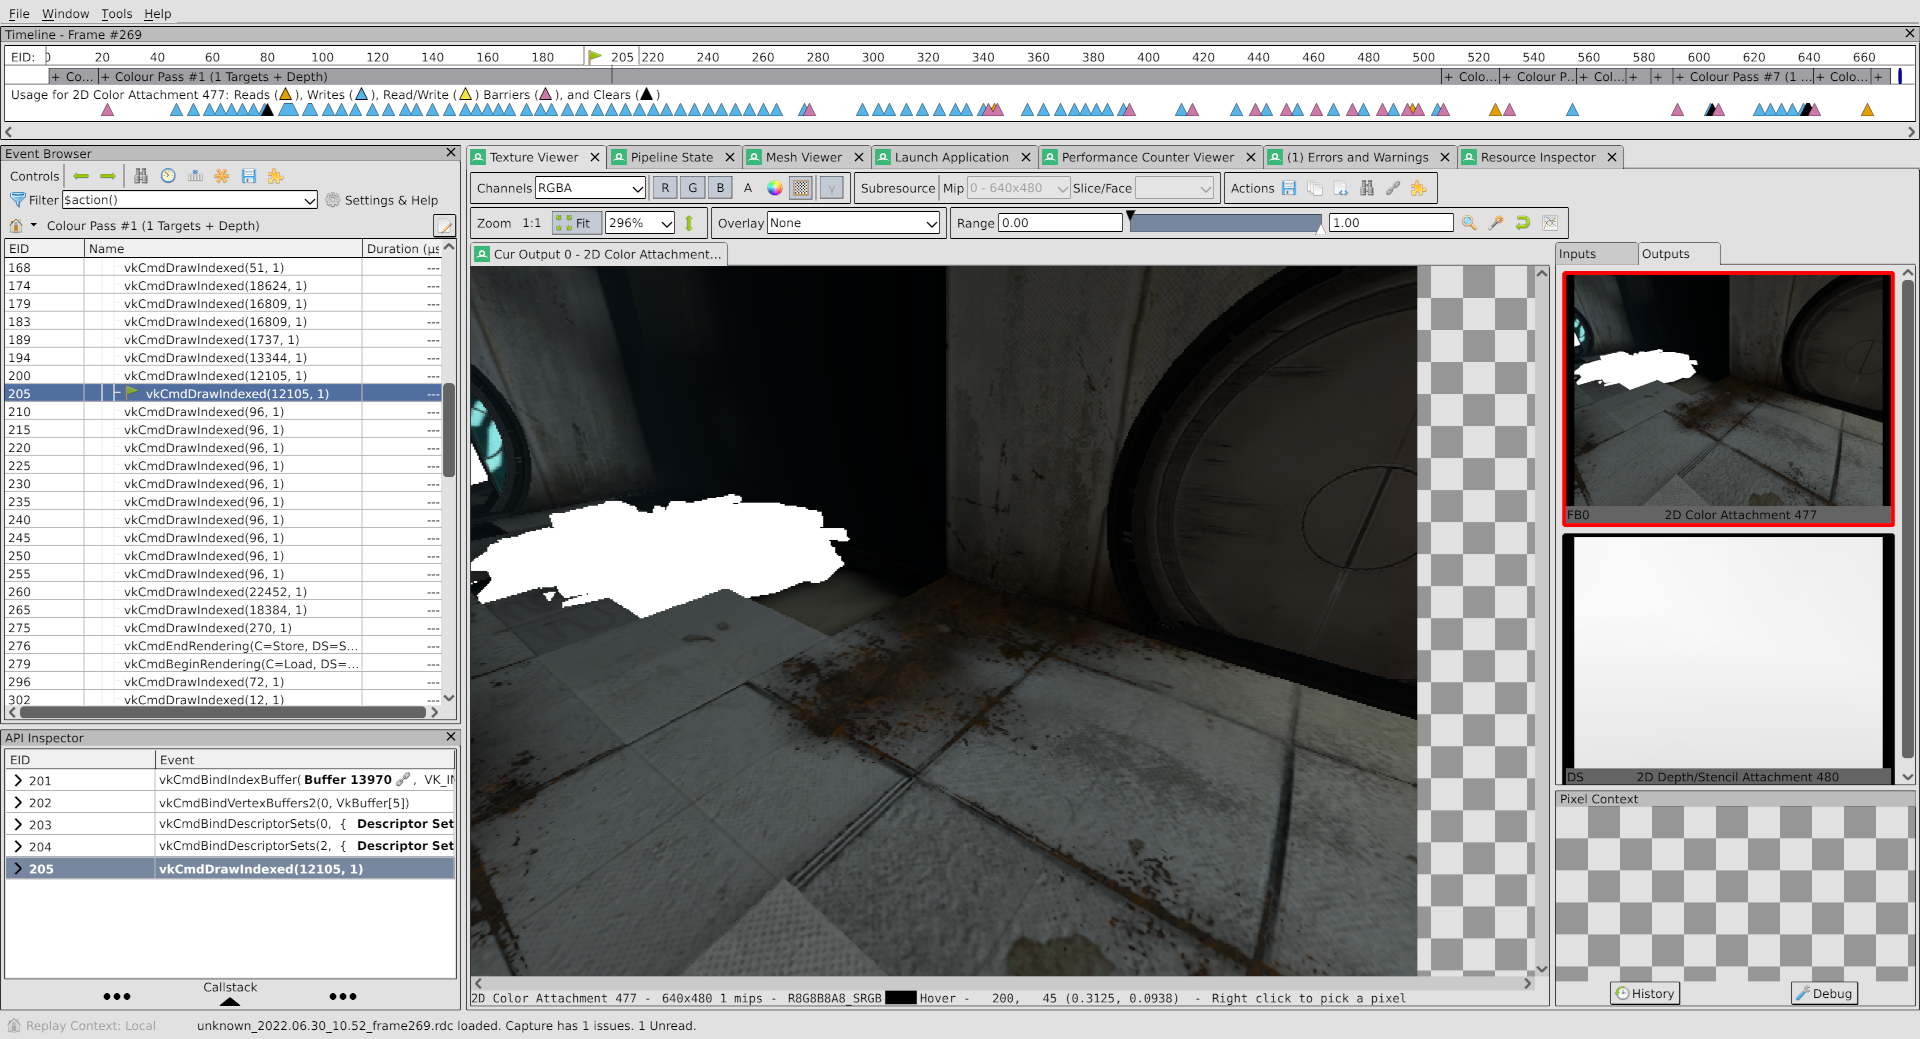Toggle Red channel button
The width and height of the screenshot is (1920, 1039).
click(x=665, y=188)
